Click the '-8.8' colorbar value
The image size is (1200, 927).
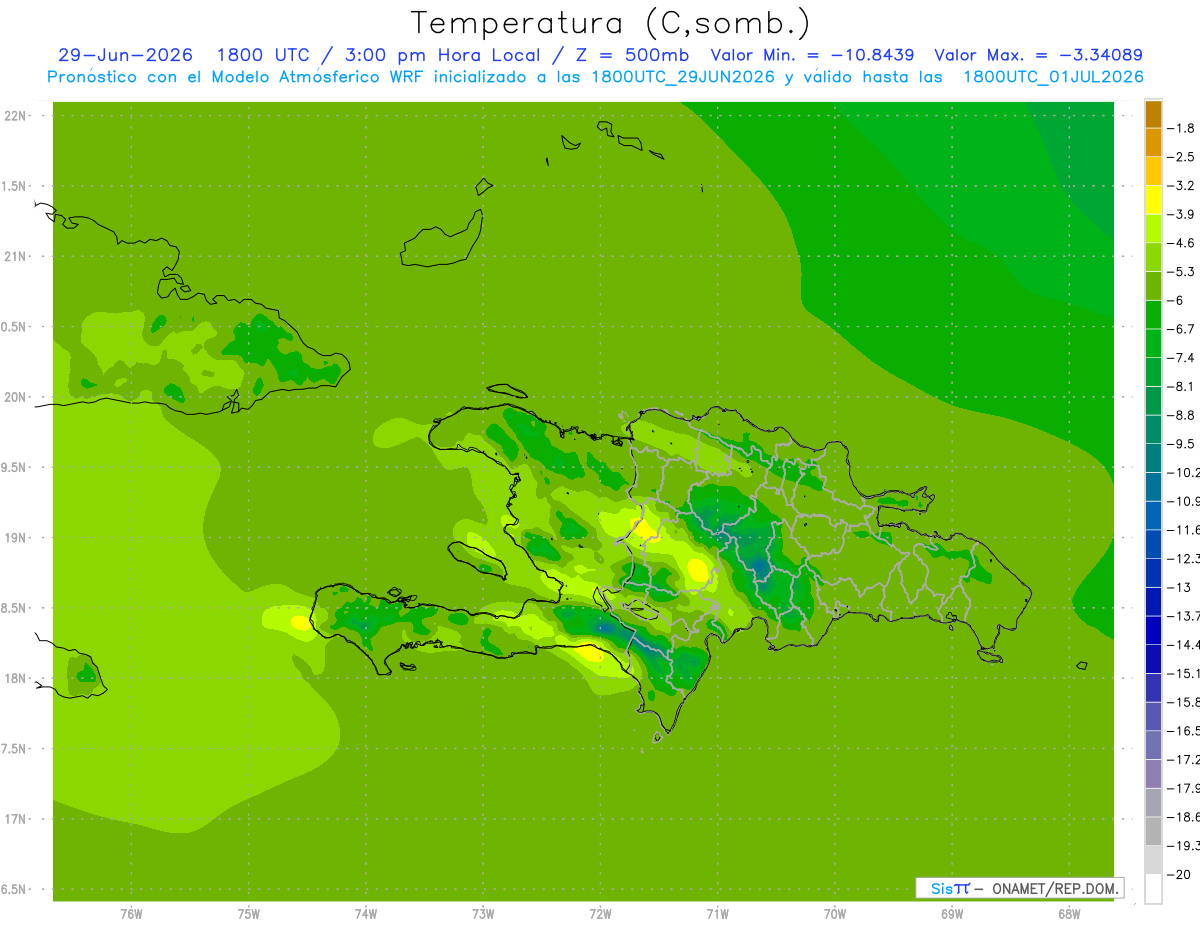pyautogui.click(x=1182, y=415)
